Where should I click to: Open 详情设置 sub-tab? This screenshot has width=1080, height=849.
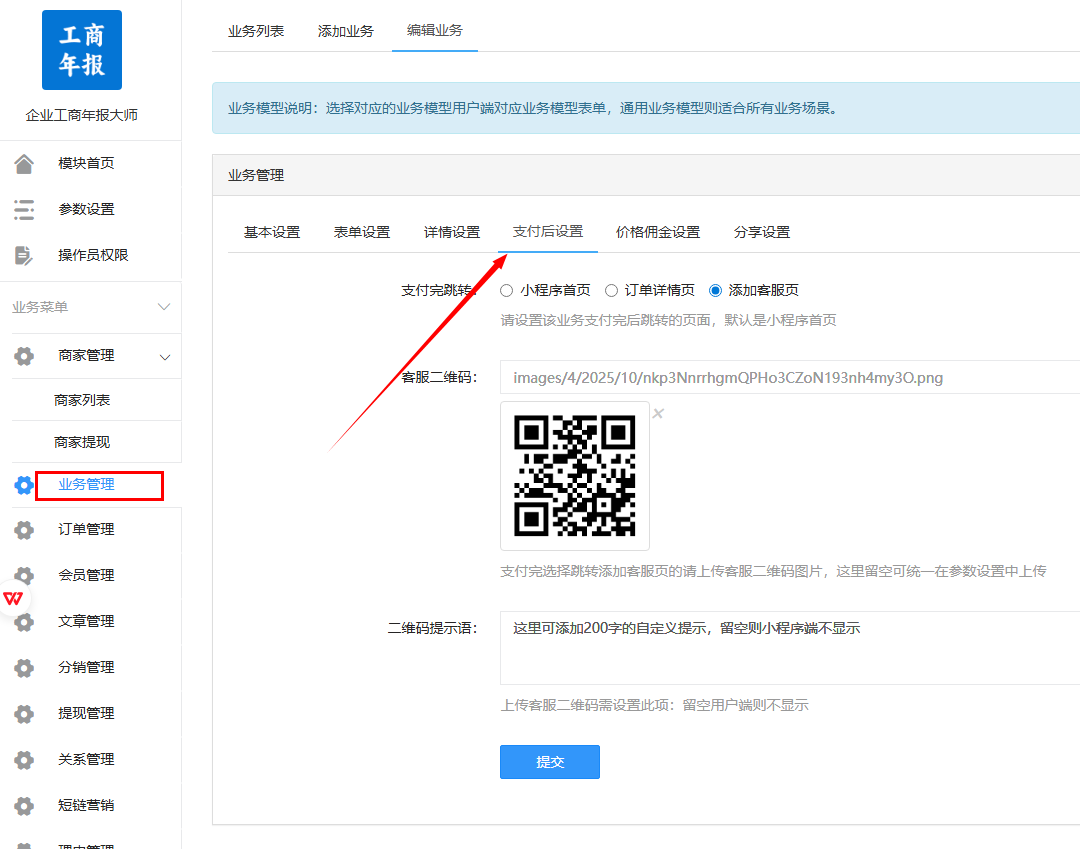pyautogui.click(x=452, y=232)
